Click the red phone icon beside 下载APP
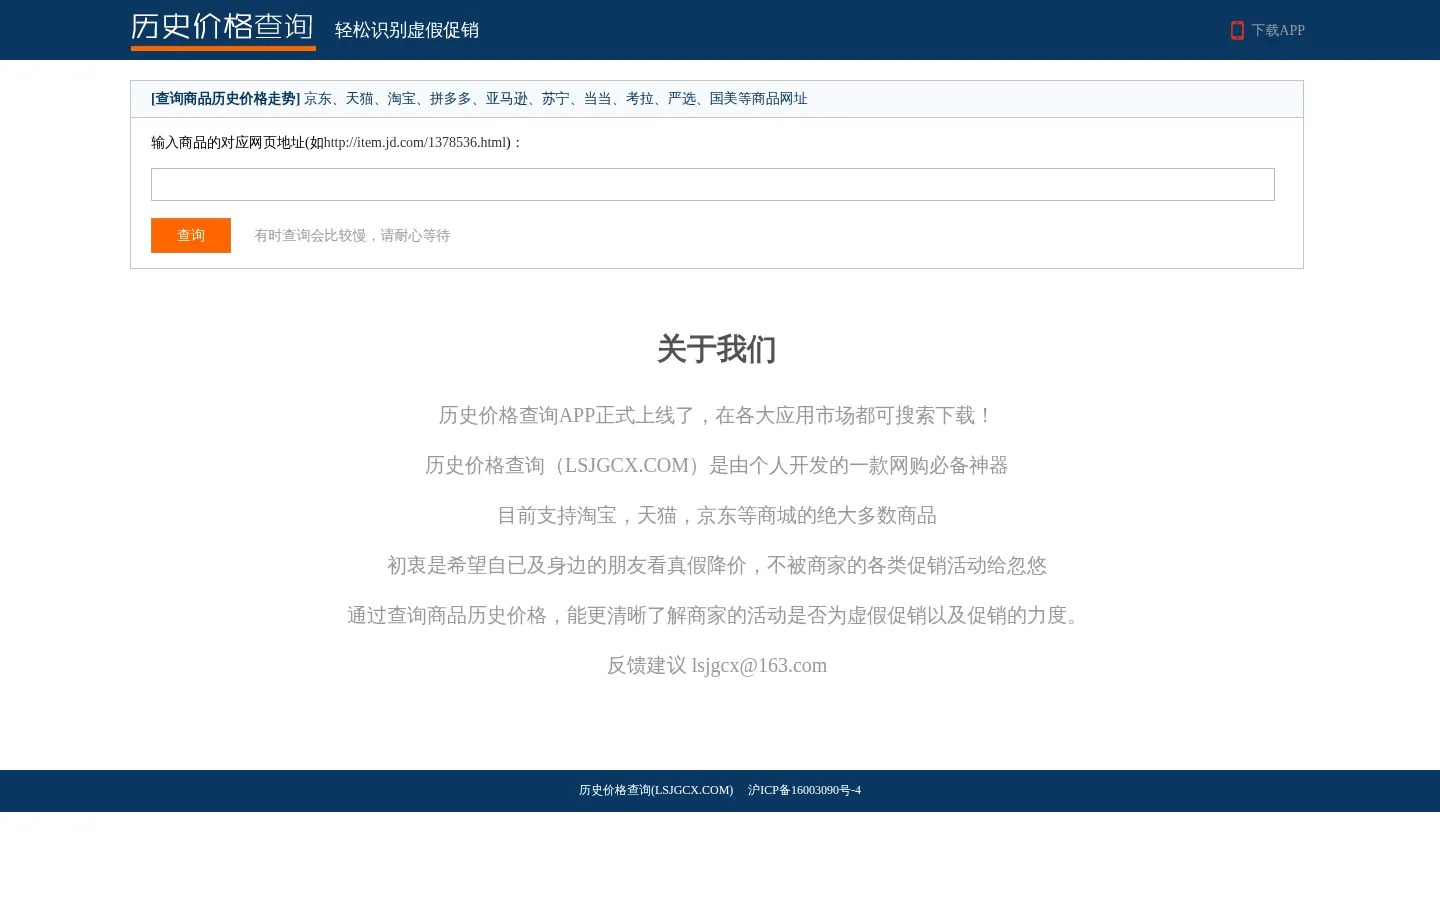The height and width of the screenshot is (900, 1440). [x=1237, y=30]
